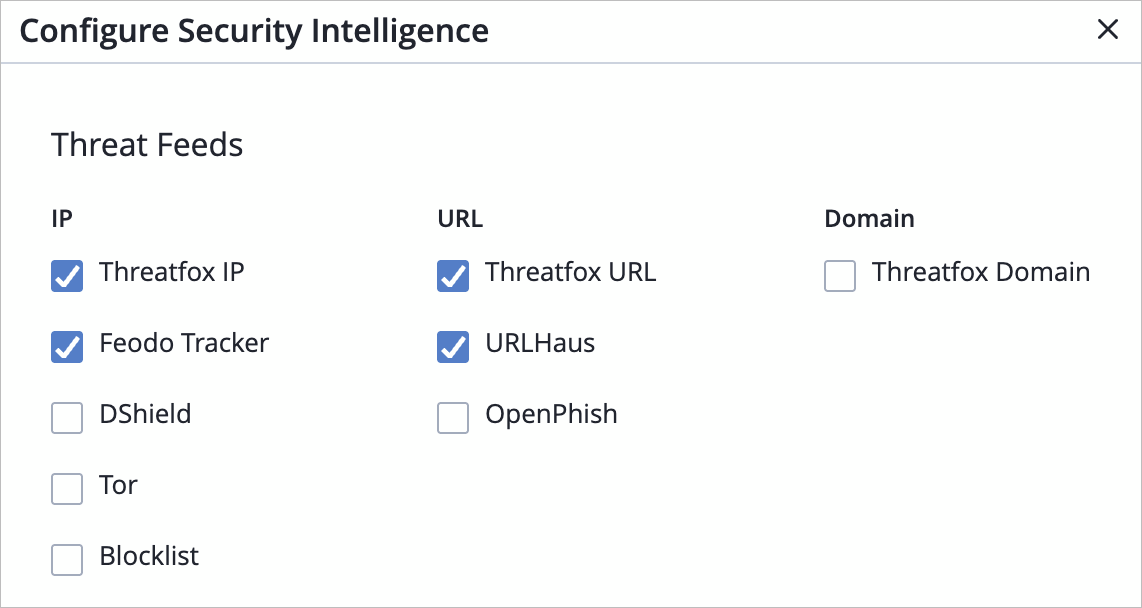Click the Threat Feeds section title
This screenshot has height=608, width=1142.
point(147,144)
